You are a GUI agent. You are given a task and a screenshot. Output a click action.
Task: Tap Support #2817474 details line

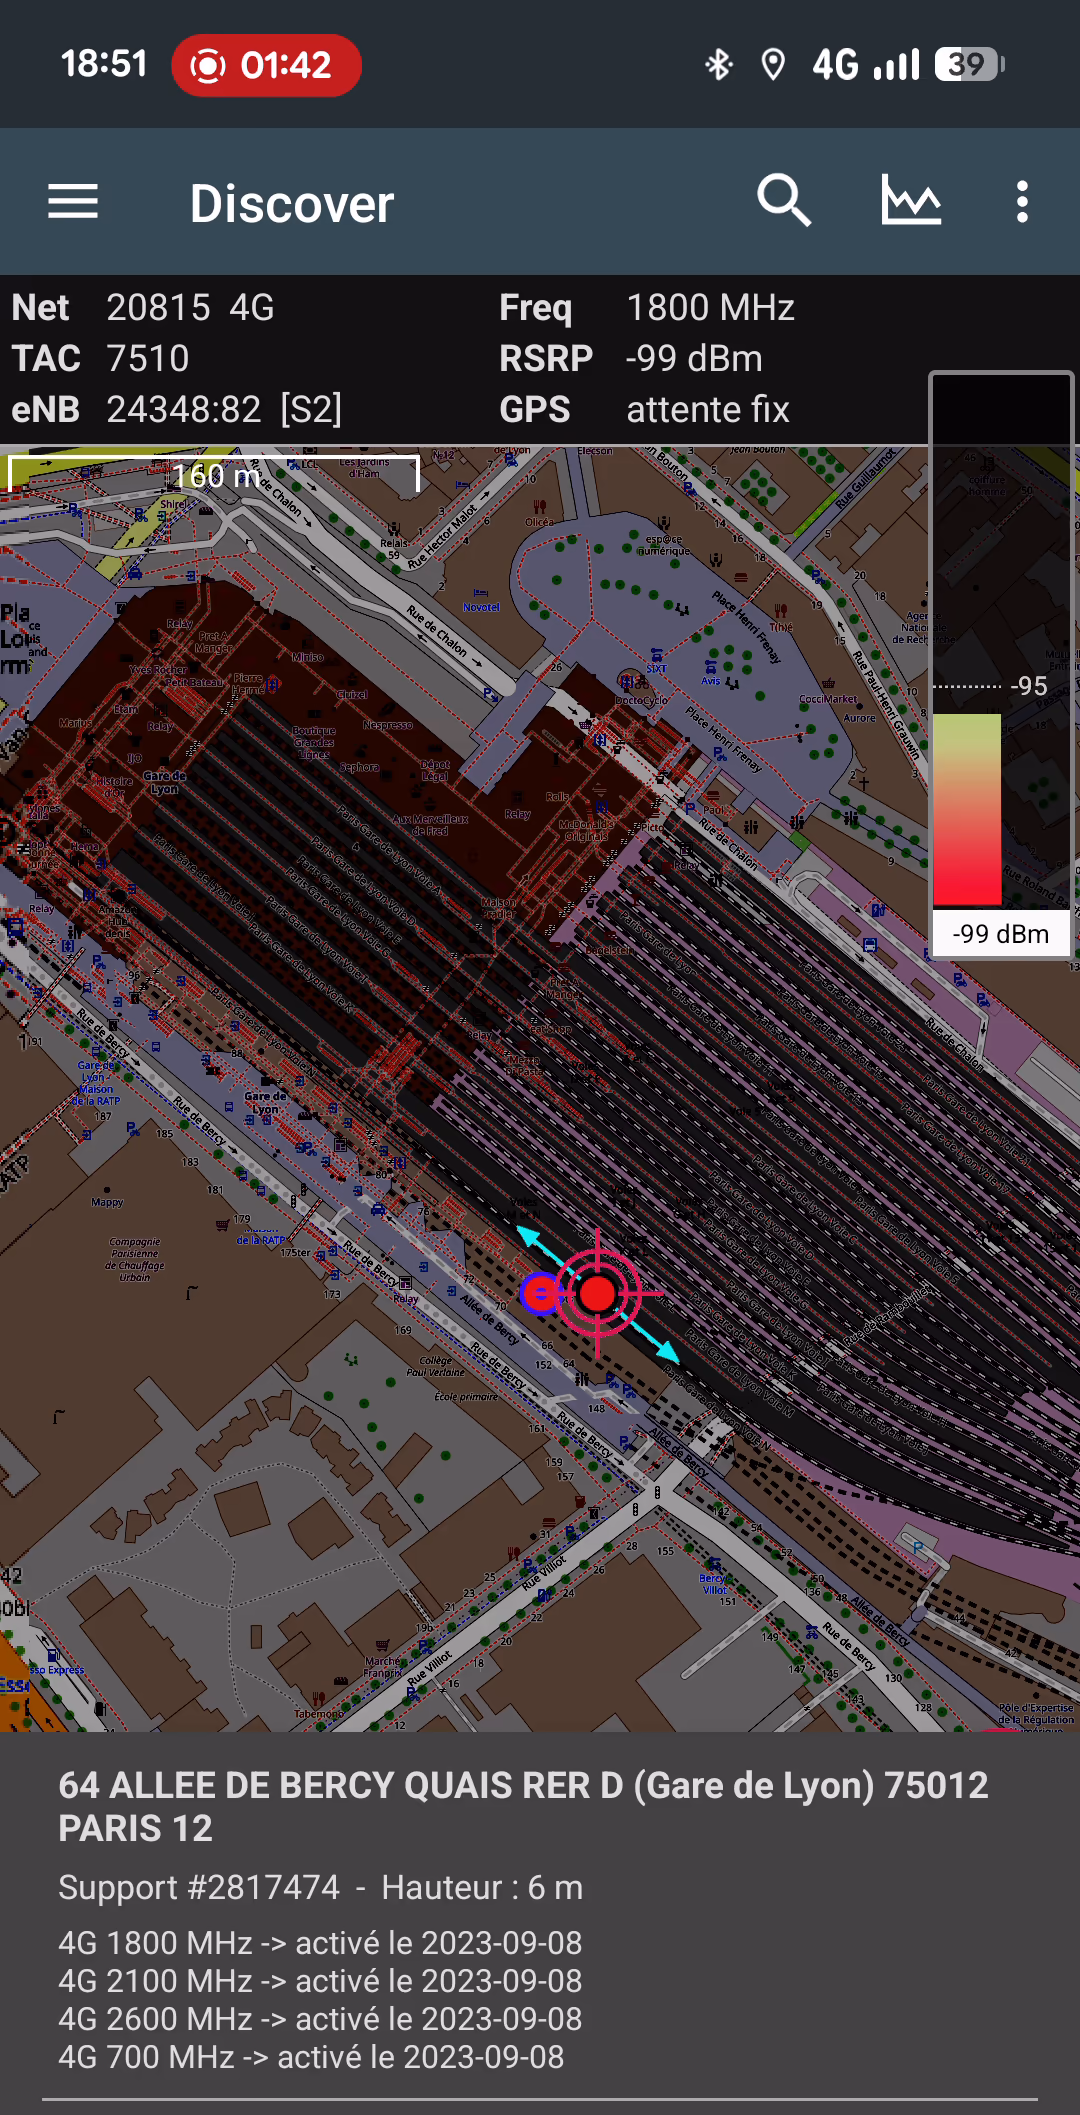[320, 1887]
